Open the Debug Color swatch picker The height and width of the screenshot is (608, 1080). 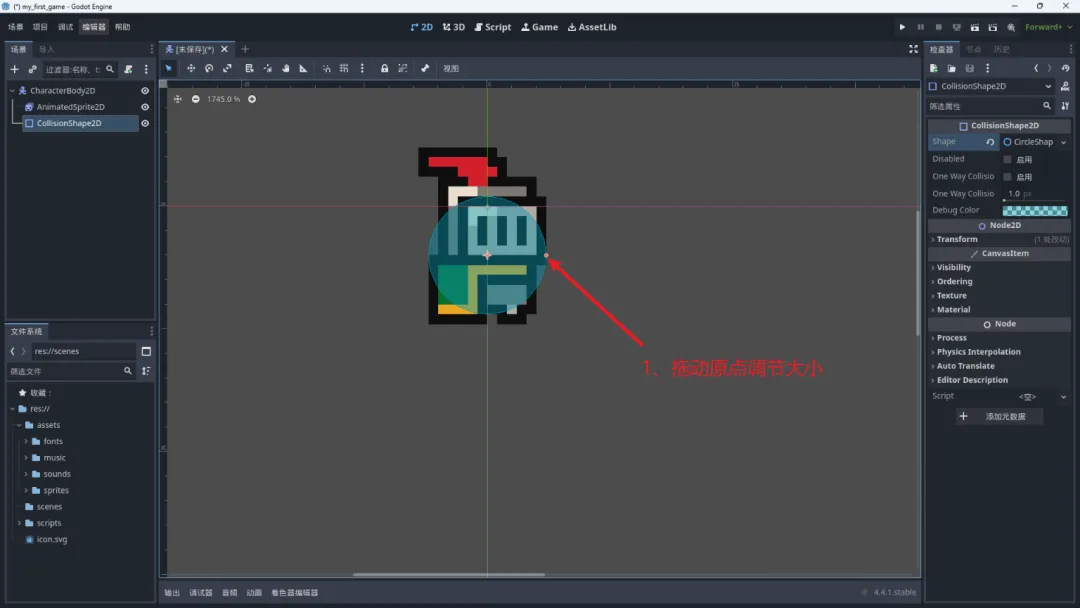pyautogui.click(x=1035, y=211)
